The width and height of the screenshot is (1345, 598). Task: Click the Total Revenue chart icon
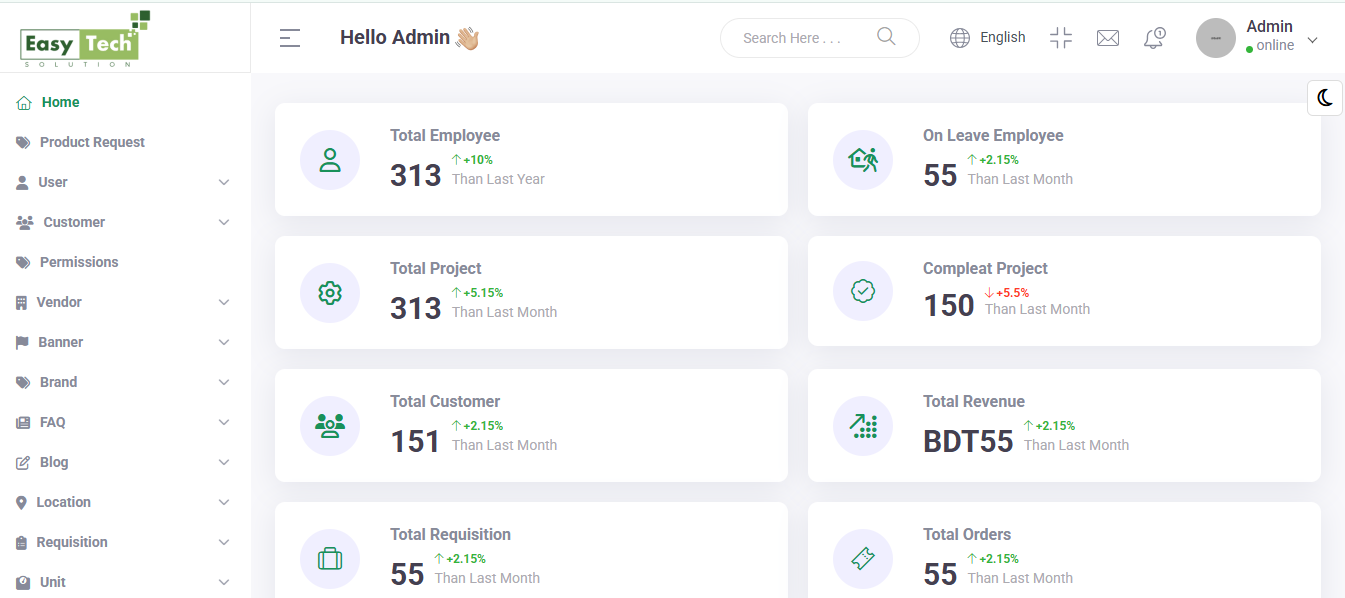tap(862, 425)
